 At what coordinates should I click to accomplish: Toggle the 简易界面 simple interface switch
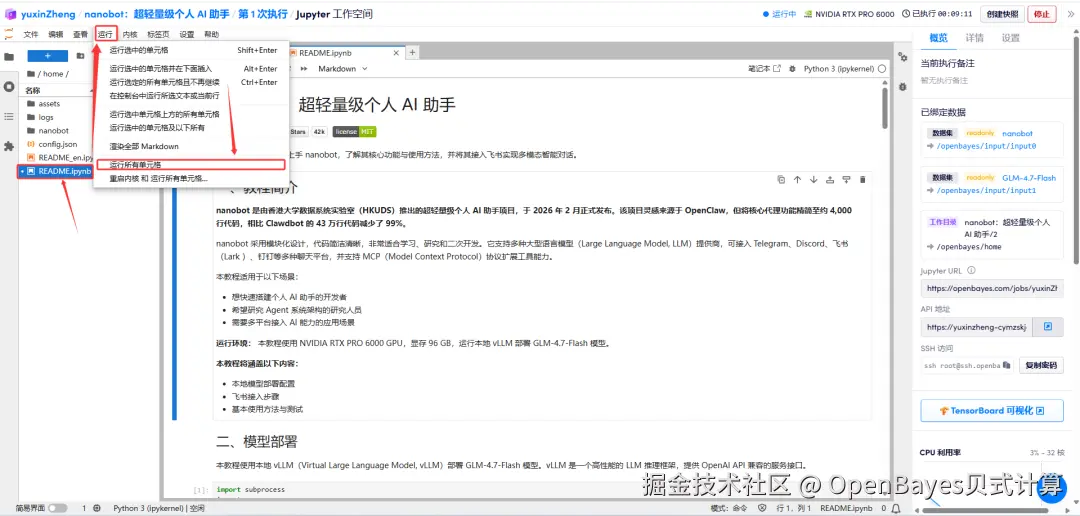(57, 508)
